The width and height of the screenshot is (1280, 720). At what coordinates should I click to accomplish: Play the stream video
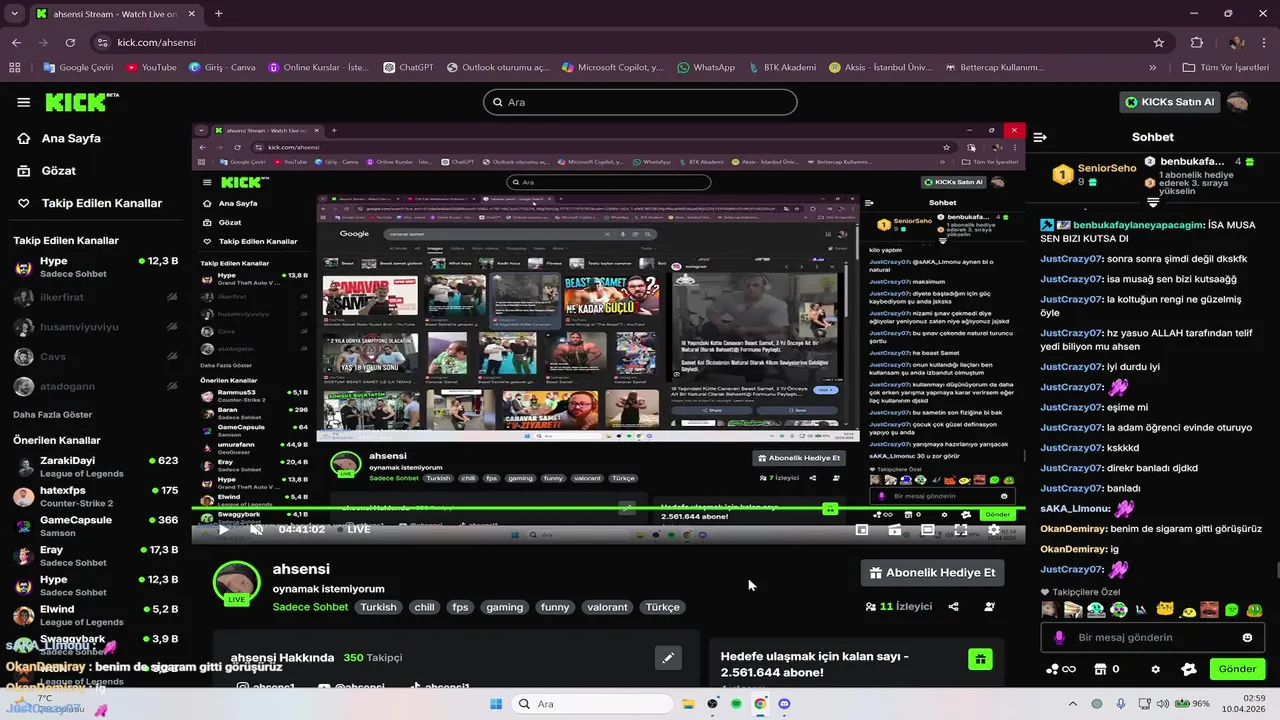pos(223,529)
